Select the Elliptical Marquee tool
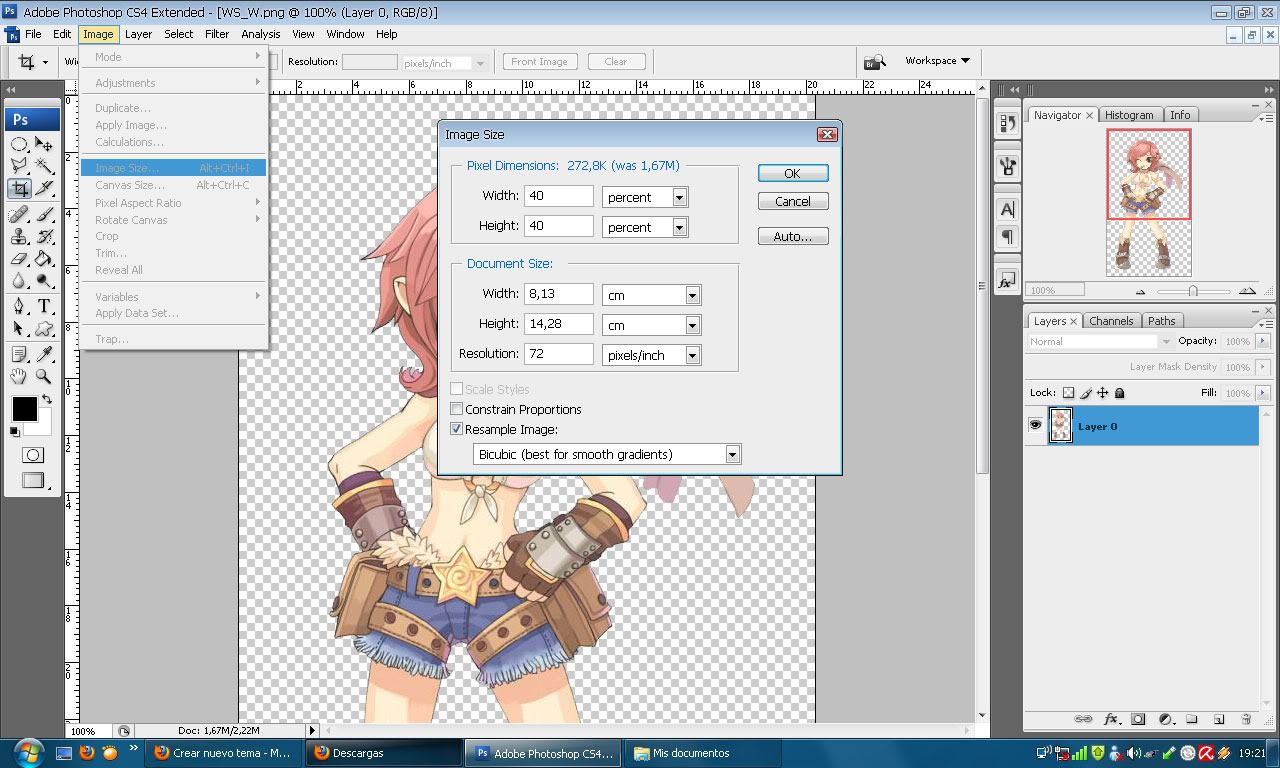Image resolution: width=1280 pixels, height=768 pixels. [19, 145]
